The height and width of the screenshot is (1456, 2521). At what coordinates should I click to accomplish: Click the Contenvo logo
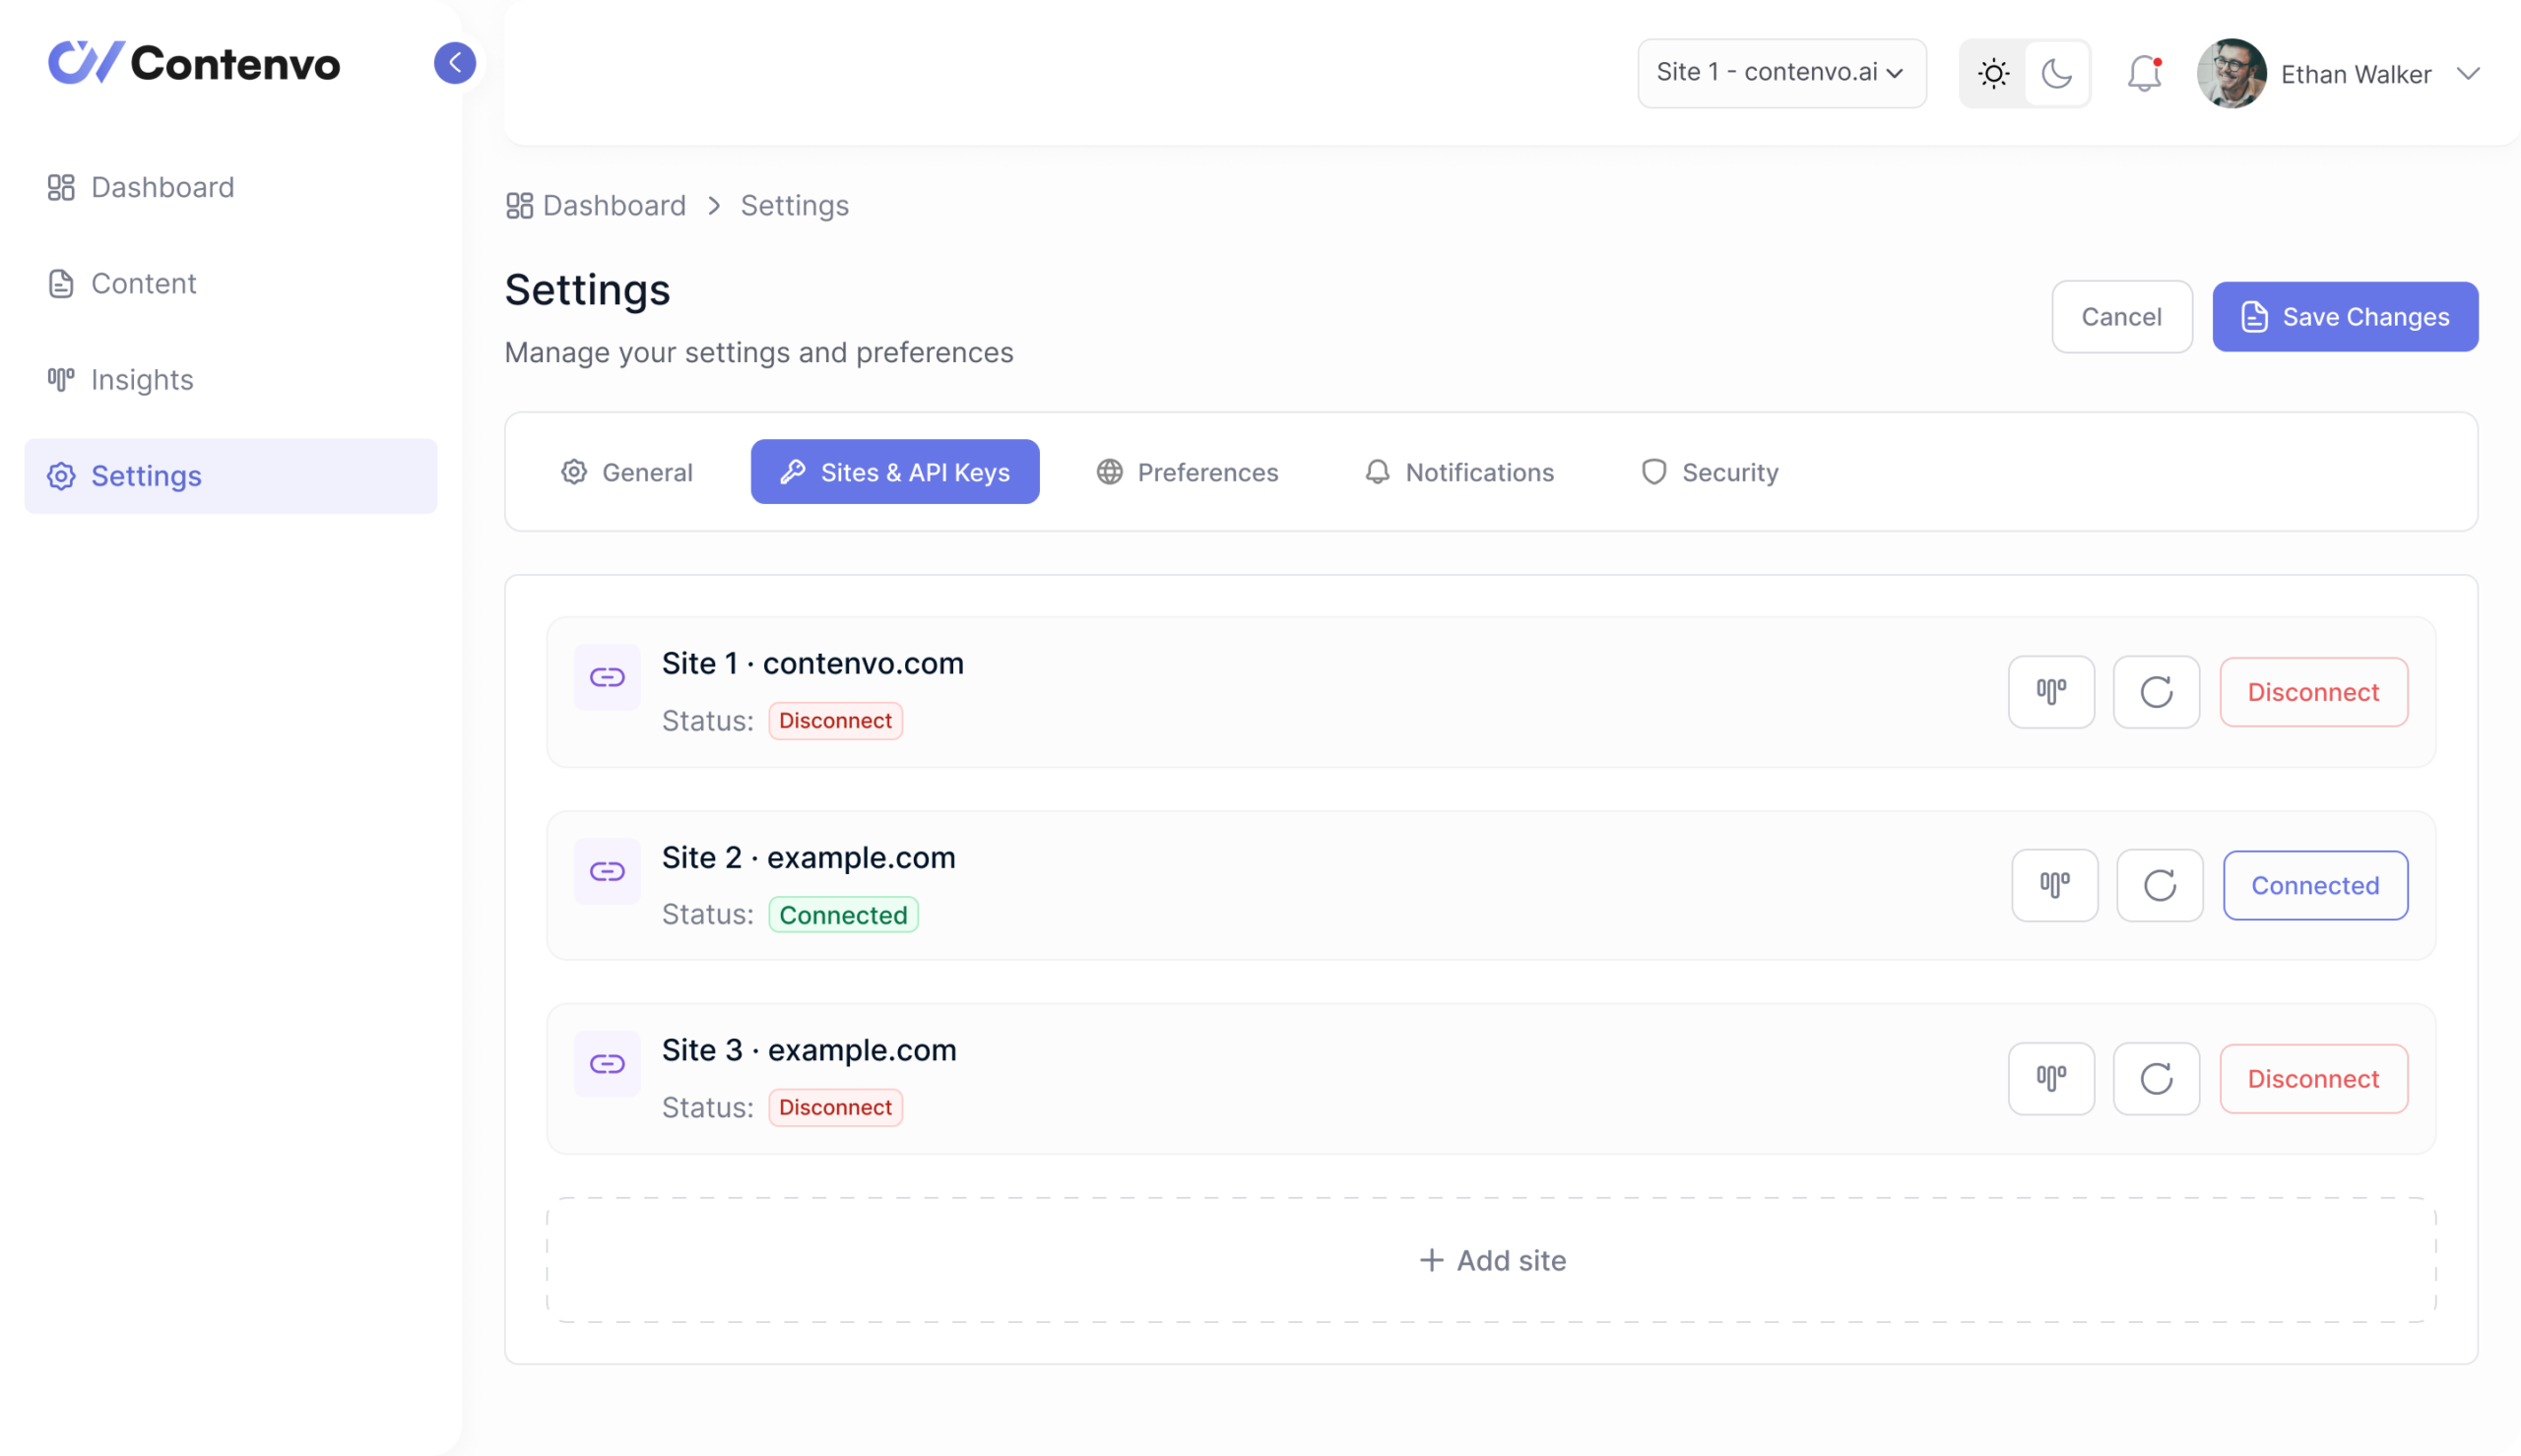[x=193, y=62]
